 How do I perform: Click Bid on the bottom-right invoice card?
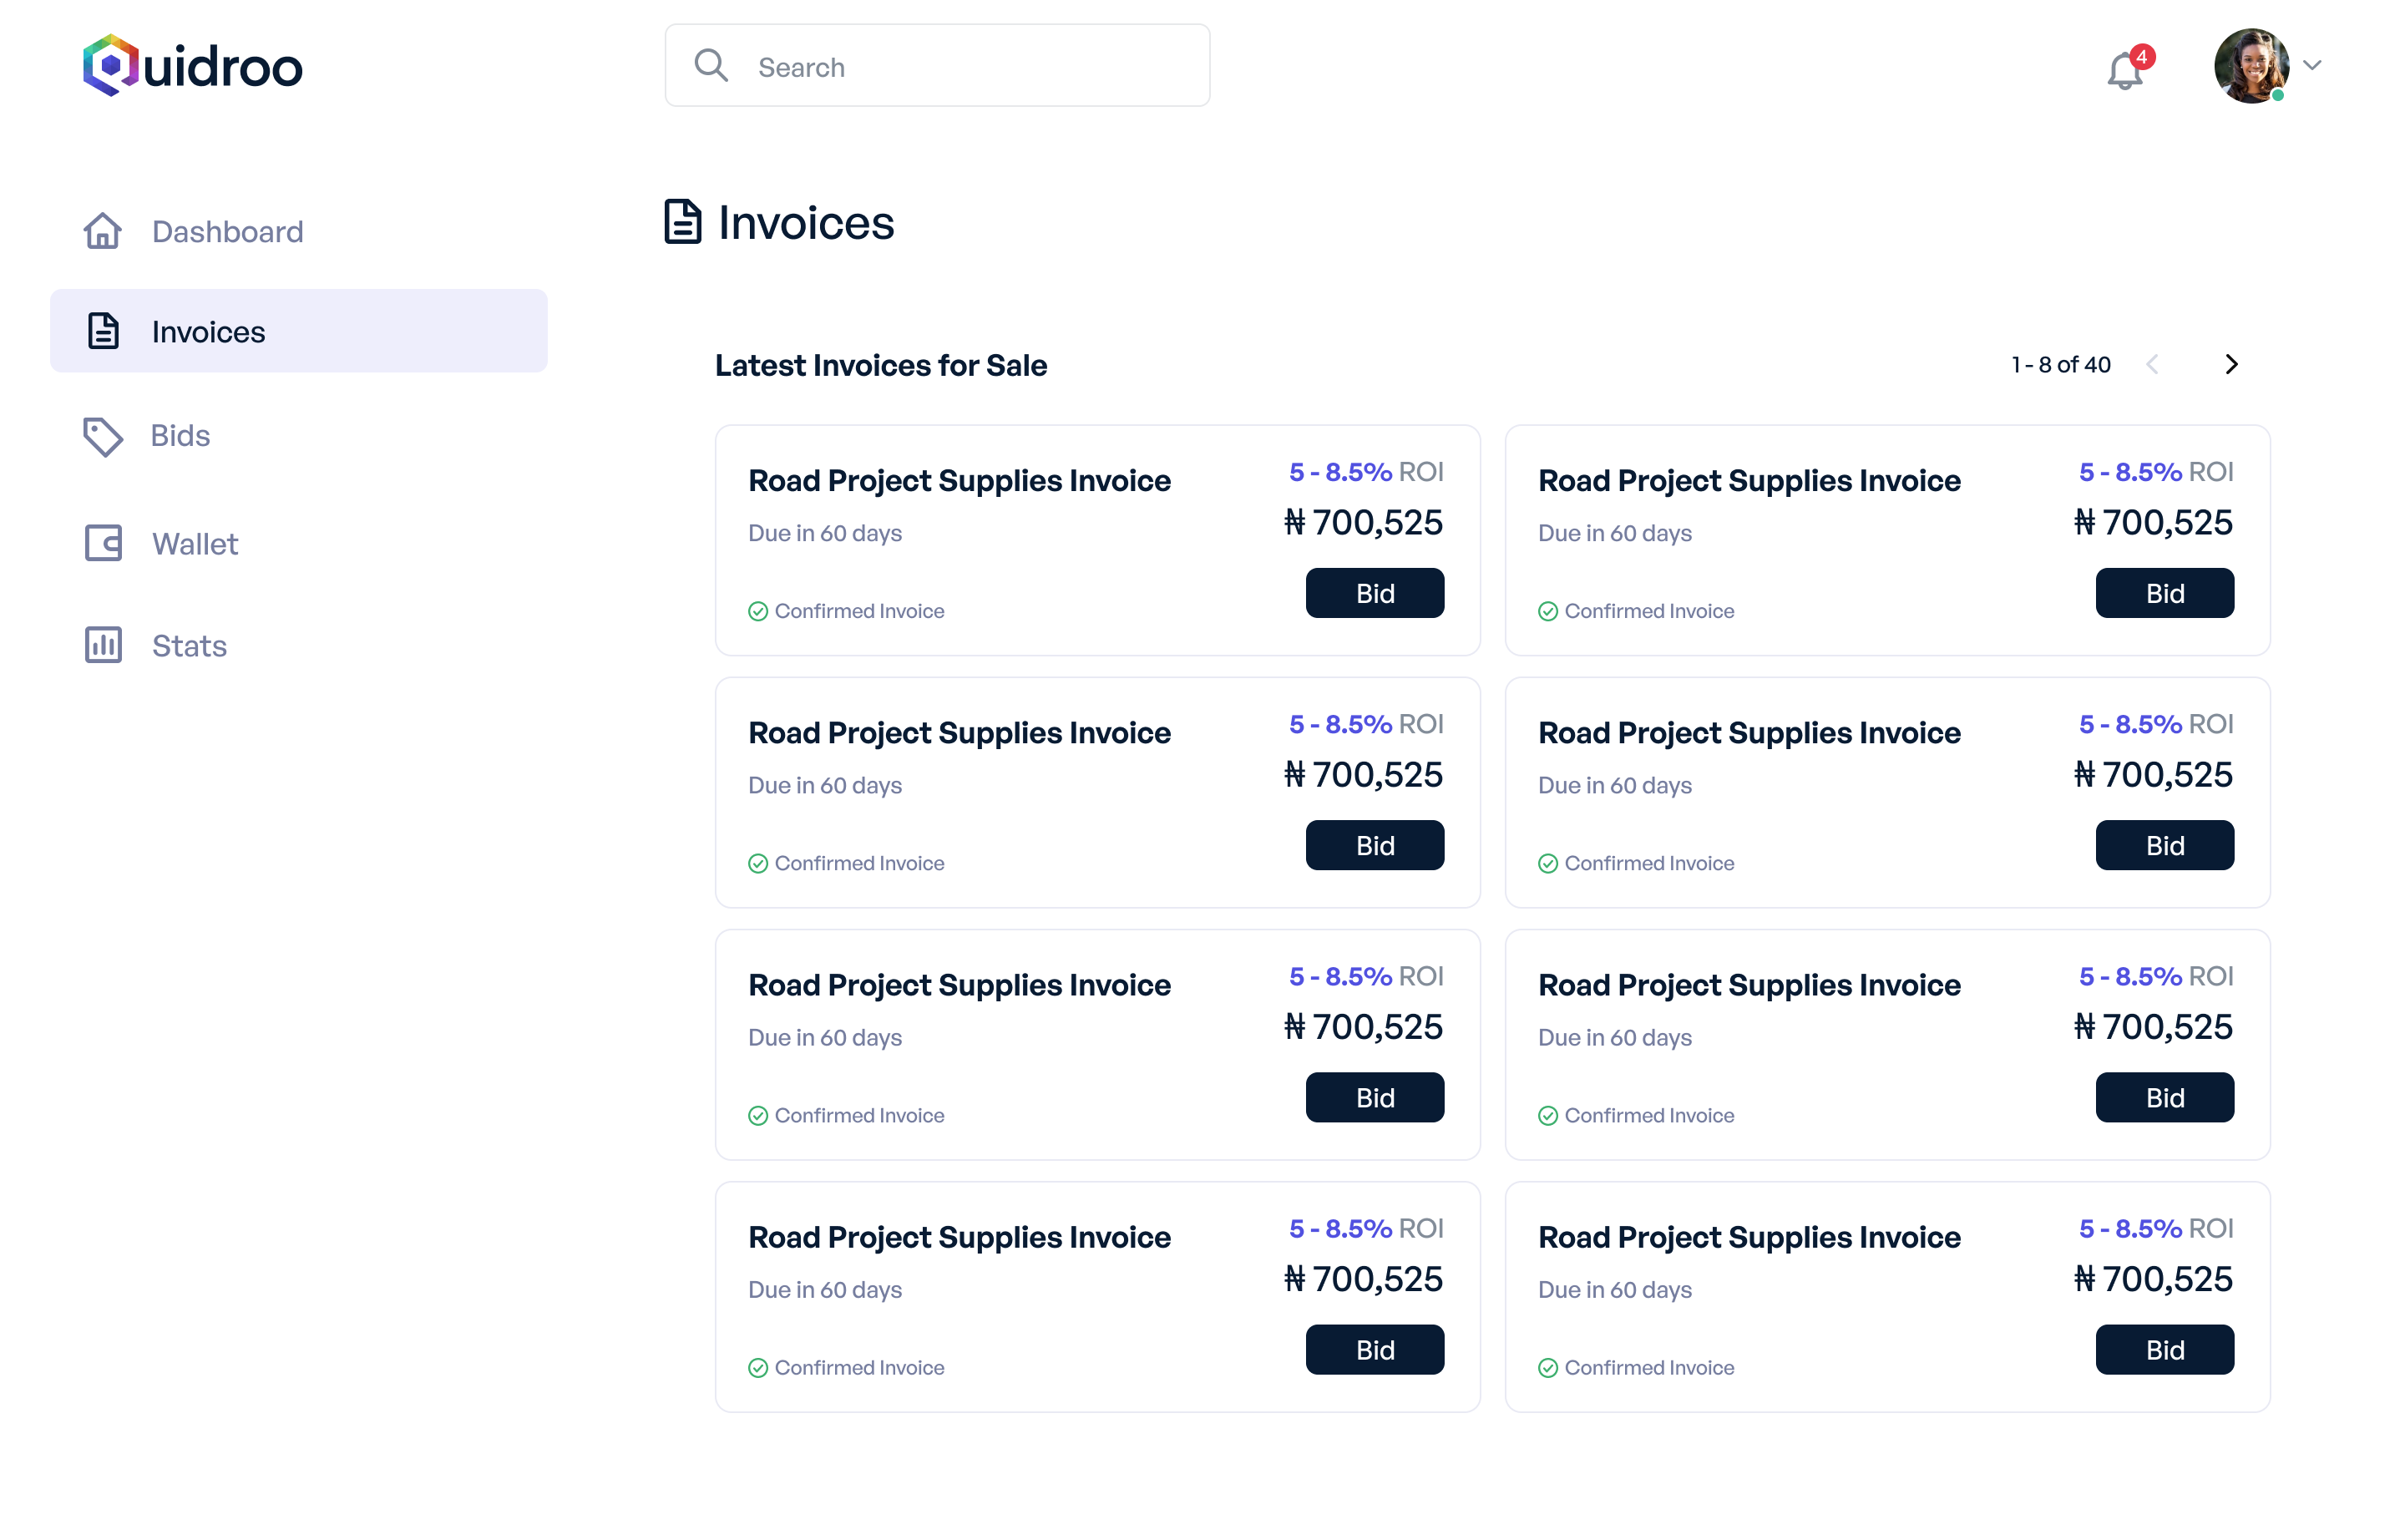coord(2164,1350)
